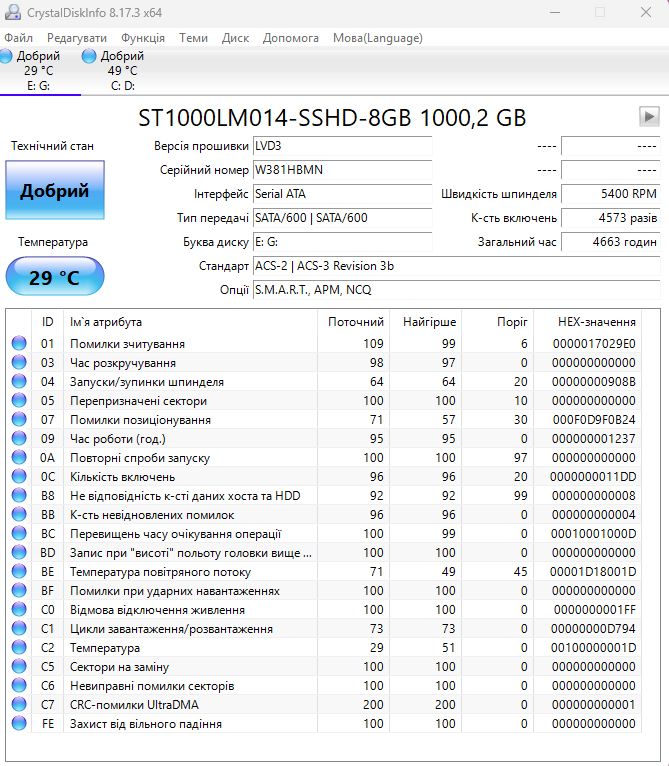669x766 pixels.
Task: Open the Теми menu
Action: click(193, 38)
